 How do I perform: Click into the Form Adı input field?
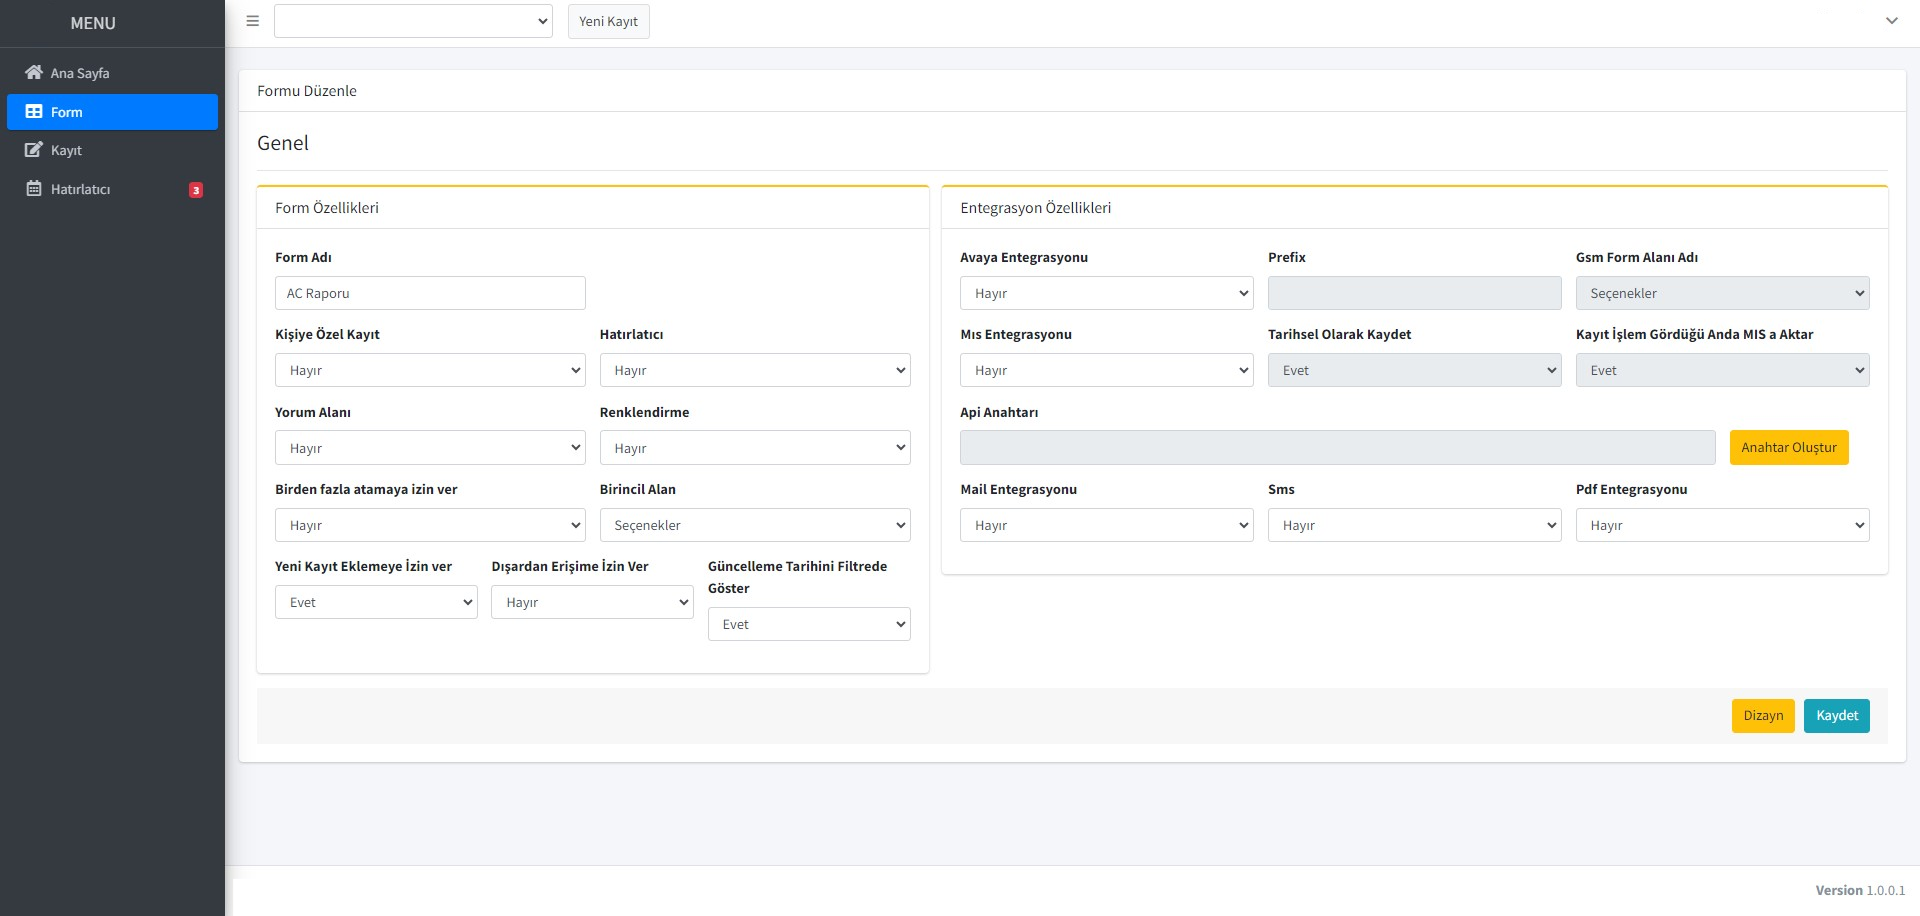pyautogui.click(x=430, y=293)
